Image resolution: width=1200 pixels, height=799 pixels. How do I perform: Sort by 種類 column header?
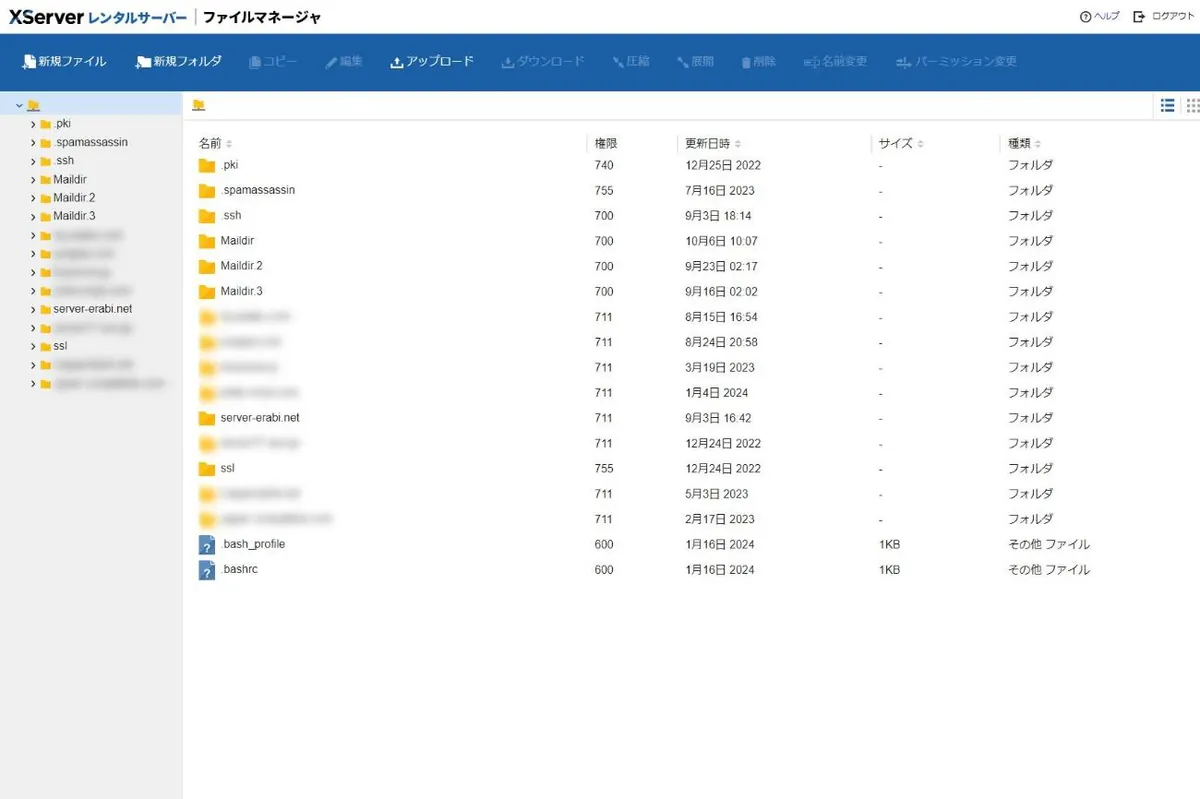tap(1024, 144)
